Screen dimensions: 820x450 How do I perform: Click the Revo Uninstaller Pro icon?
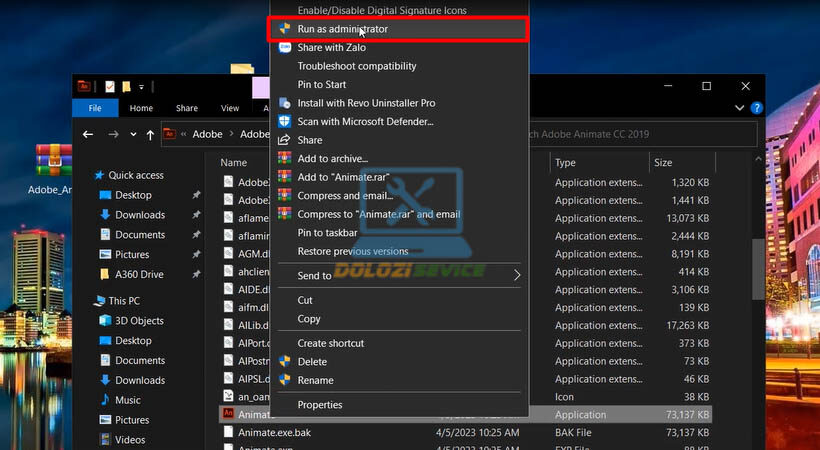(x=285, y=103)
